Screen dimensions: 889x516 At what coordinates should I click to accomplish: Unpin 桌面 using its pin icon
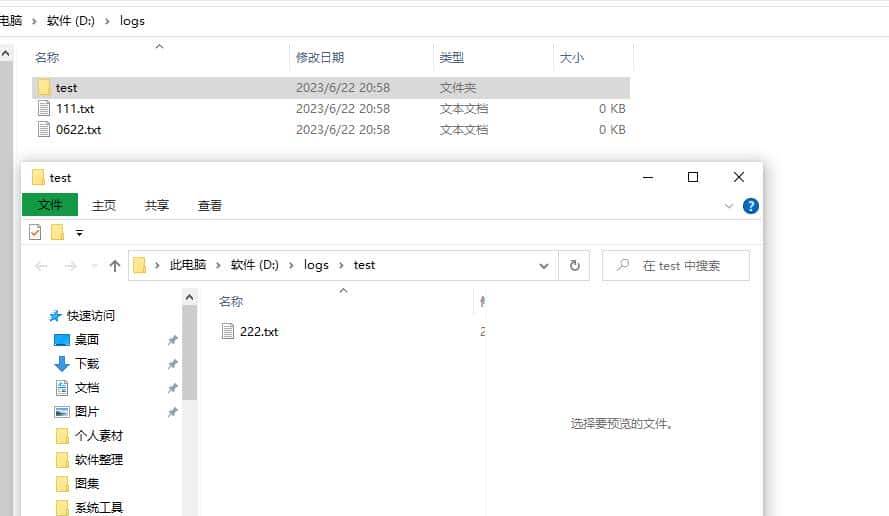[x=172, y=340]
